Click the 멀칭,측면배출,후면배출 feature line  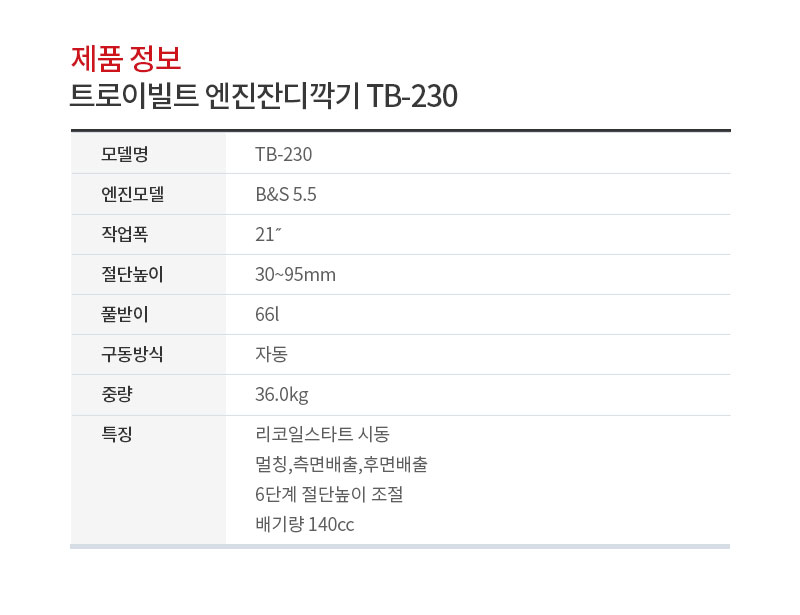click(x=341, y=464)
